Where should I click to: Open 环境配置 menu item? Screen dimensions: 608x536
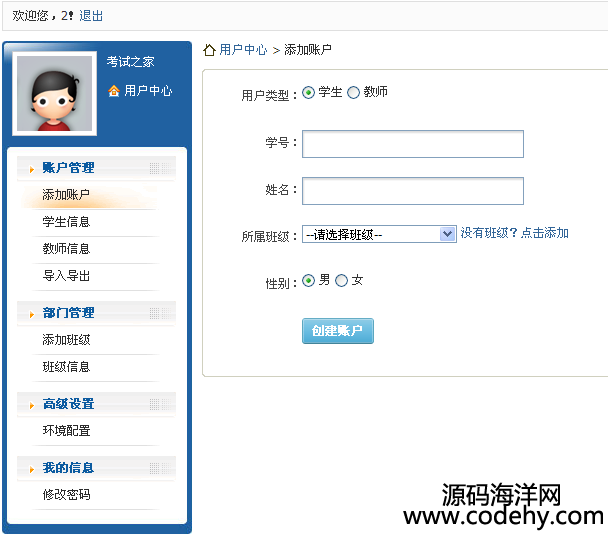tap(66, 431)
